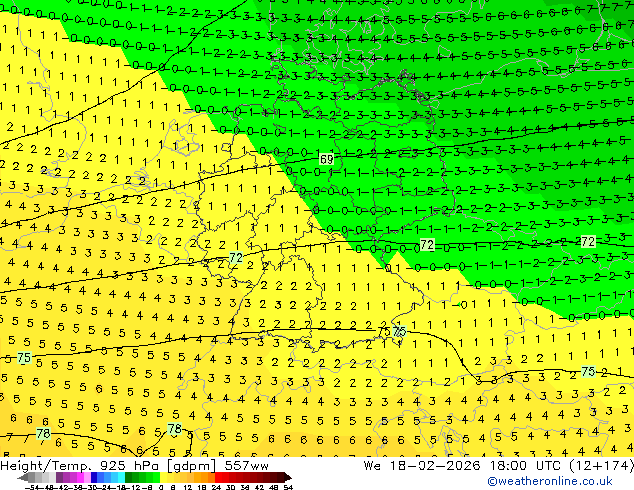Pick the dark blue swatch above legend value -30
634x490 pixels.
pos(94,477)
